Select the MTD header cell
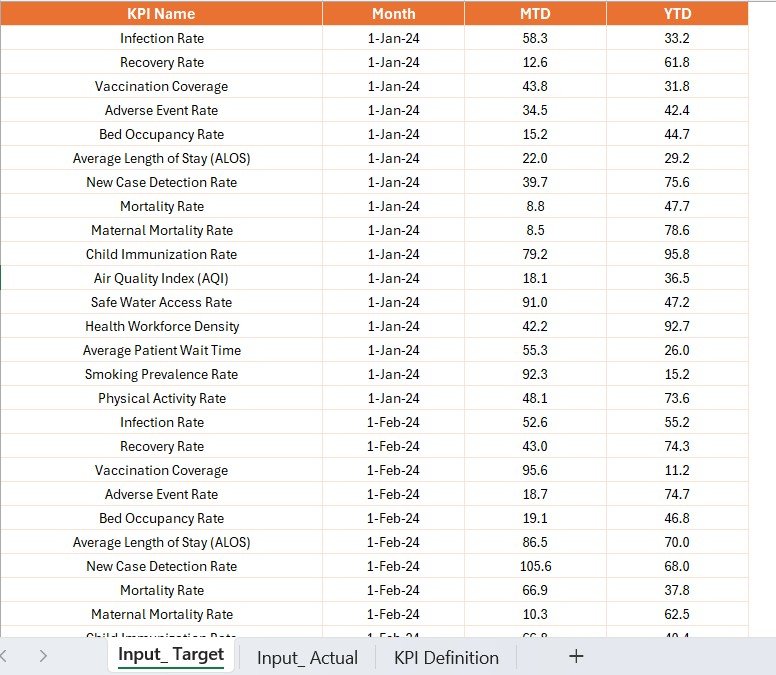Viewport: 776px width, 675px height. click(x=535, y=13)
